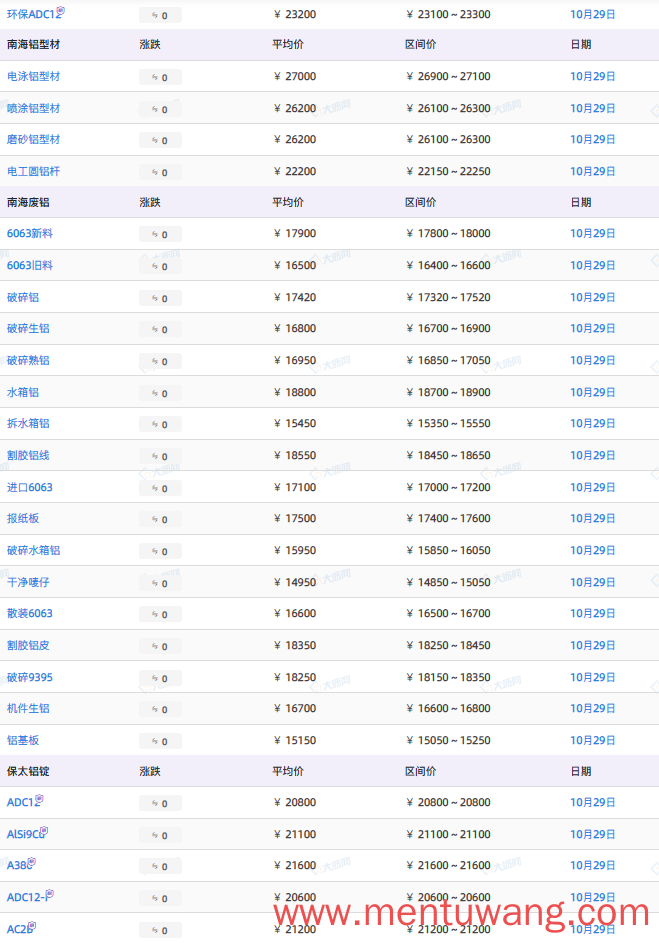
Task: Open the 破碎生铝 link
Action: point(28,328)
